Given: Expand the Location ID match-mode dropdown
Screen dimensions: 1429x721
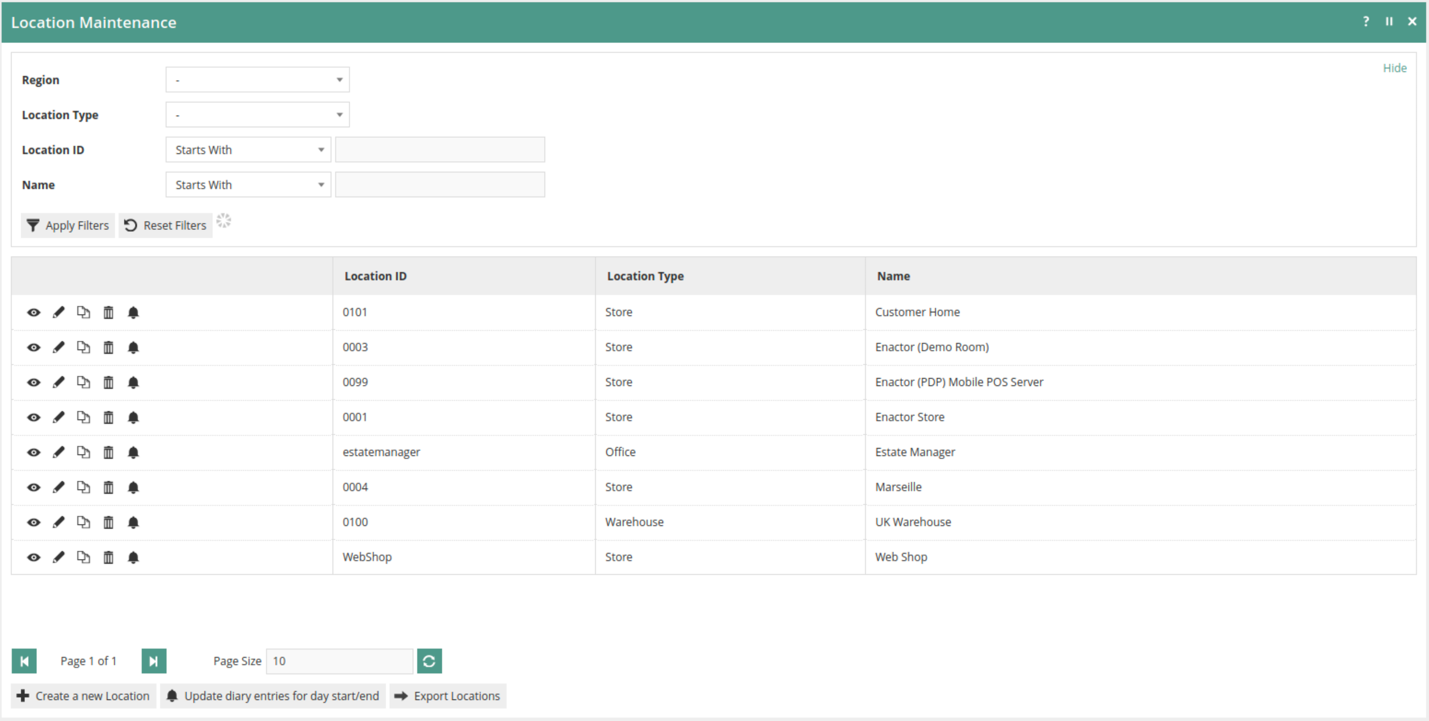Looking at the screenshot, I should [248, 150].
